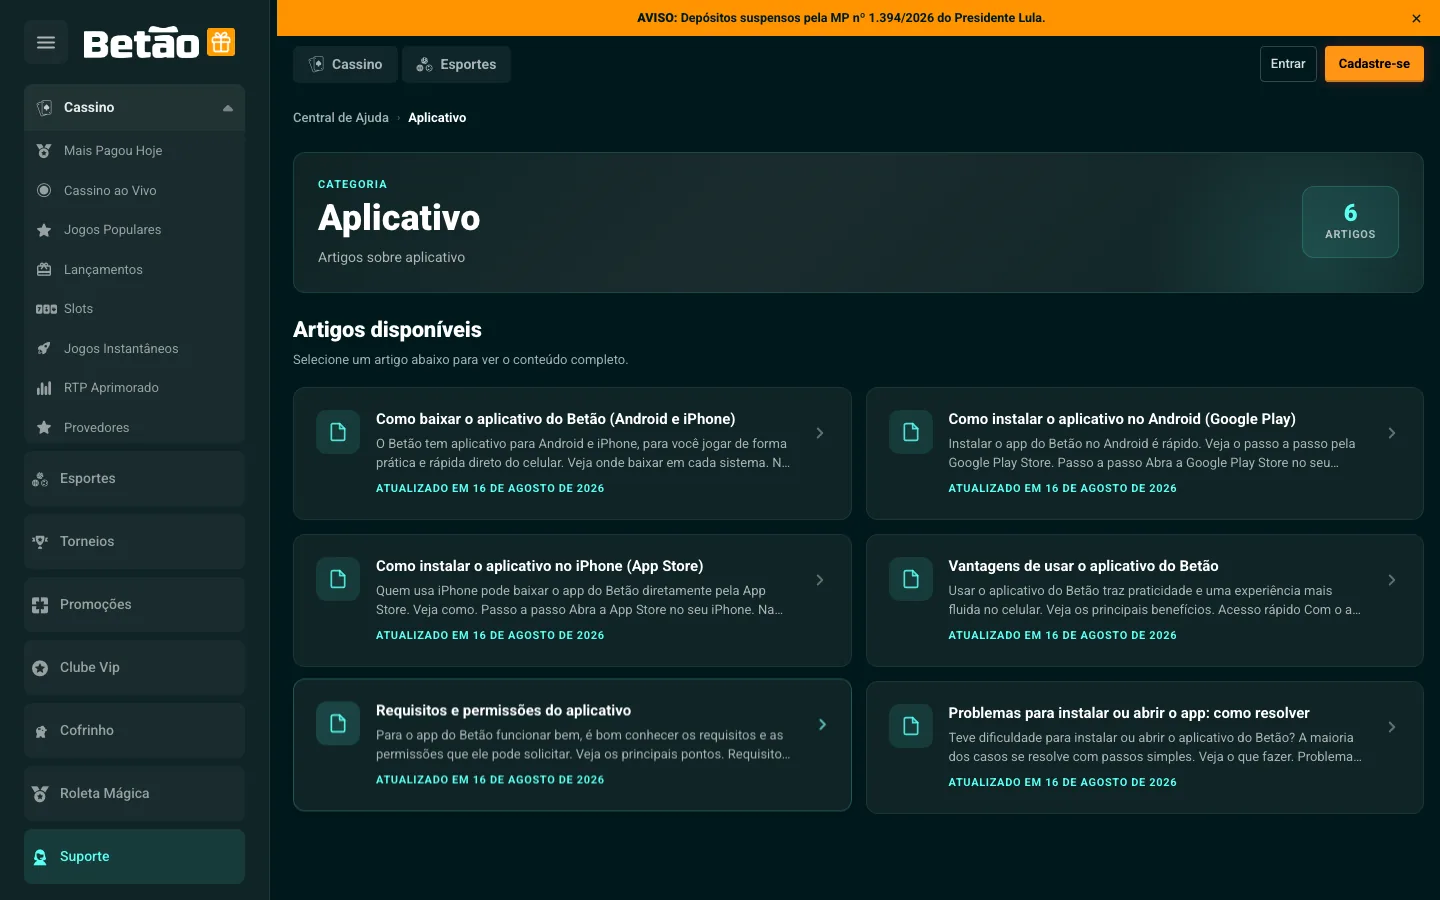The image size is (1440, 900).
Task: Click the headset icon next to Suporte
Action: click(40, 857)
